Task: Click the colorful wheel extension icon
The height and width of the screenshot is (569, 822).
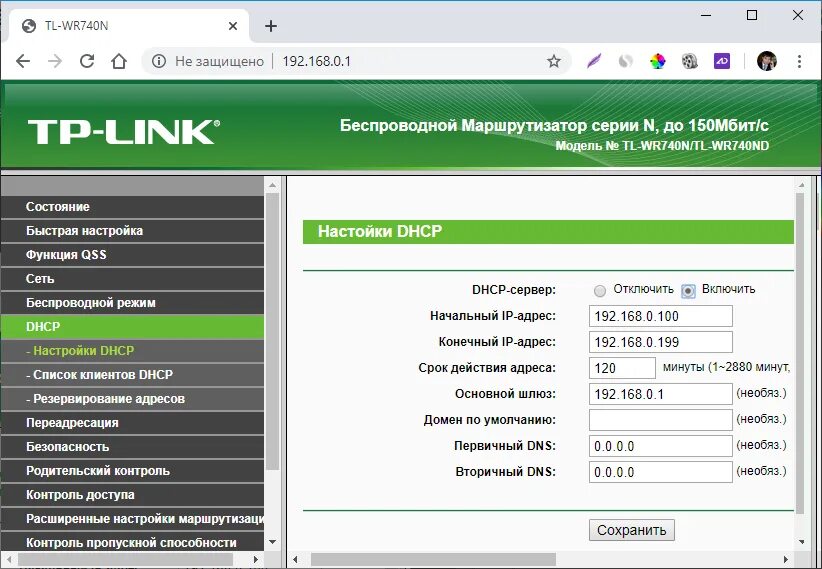Action: pyautogui.click(x=657, y=61)
